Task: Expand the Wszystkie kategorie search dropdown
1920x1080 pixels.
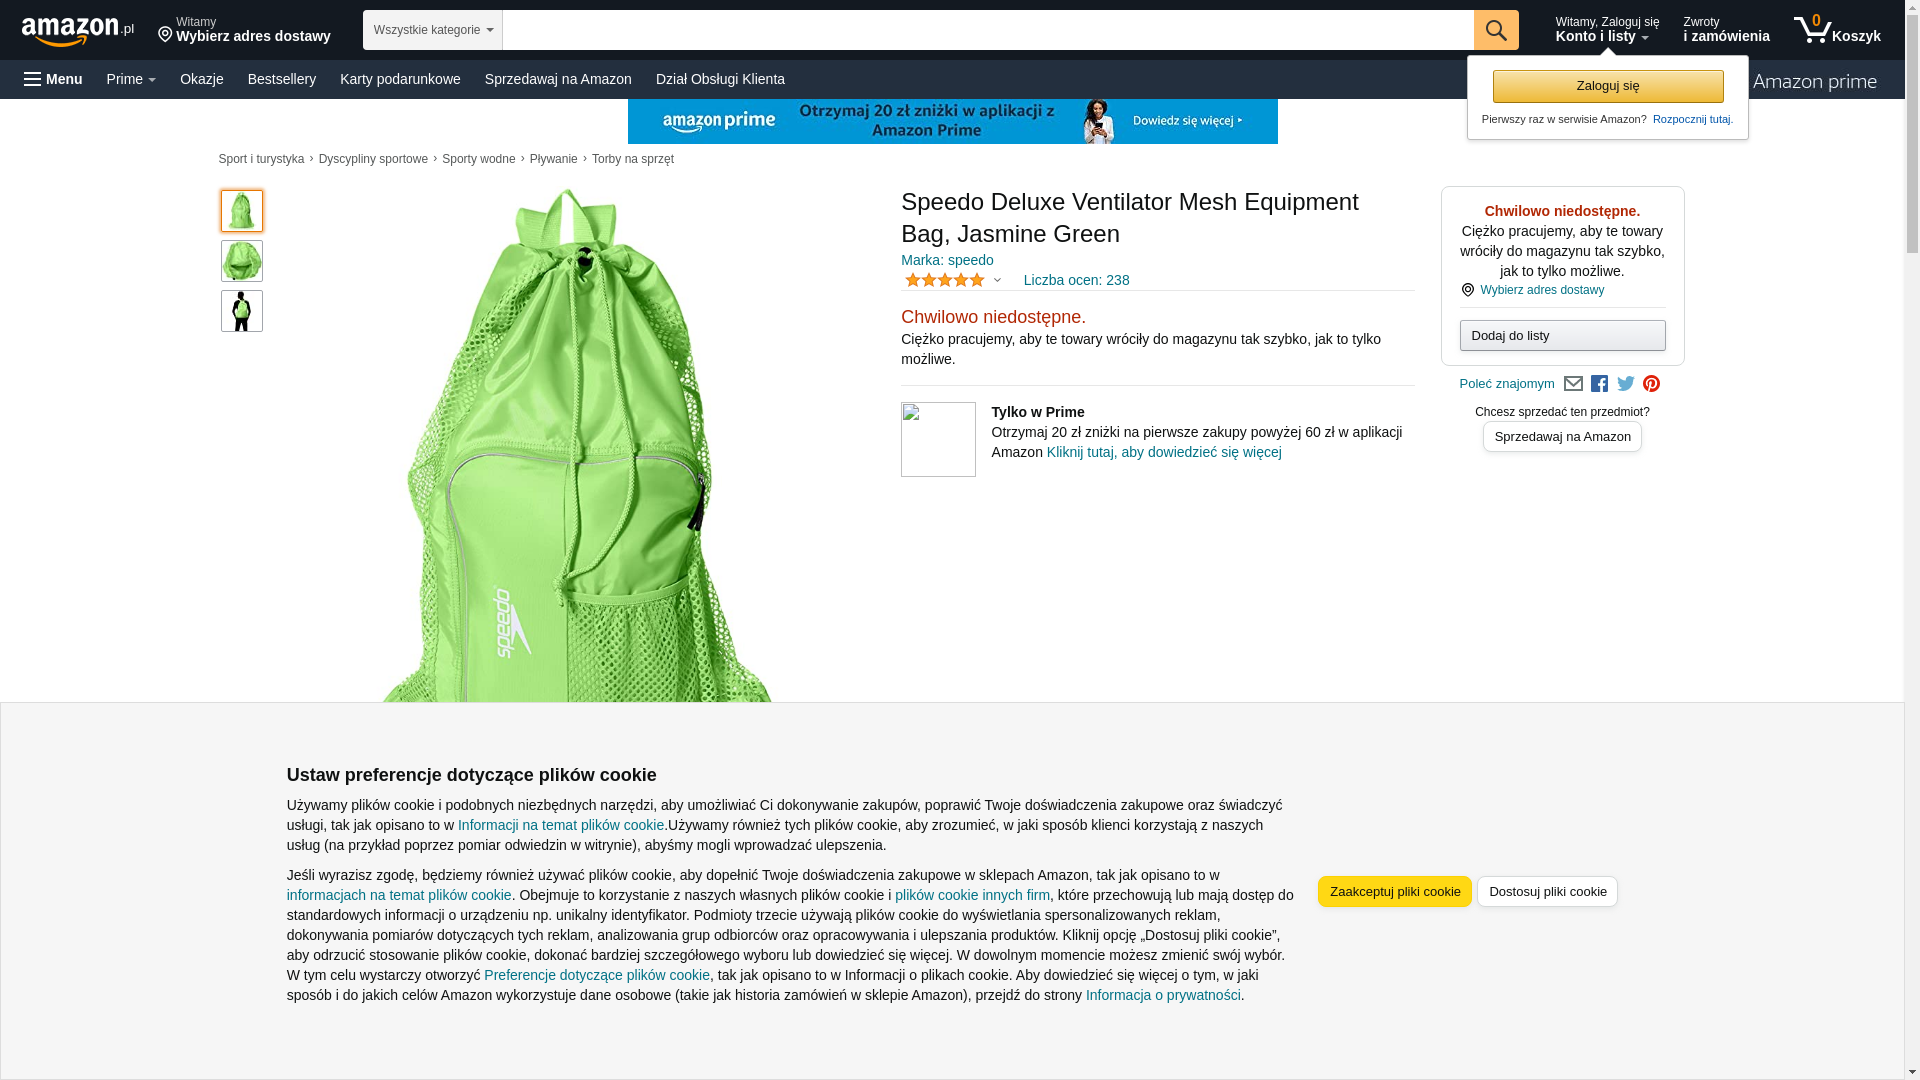Action: [x=432, y=30]
